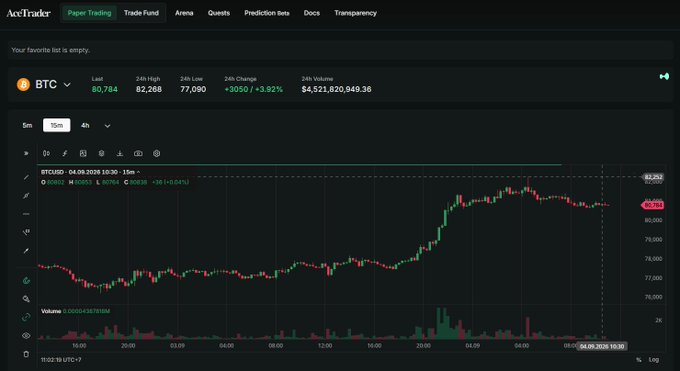Click the red 80,784 current price tag

point(653,205)
